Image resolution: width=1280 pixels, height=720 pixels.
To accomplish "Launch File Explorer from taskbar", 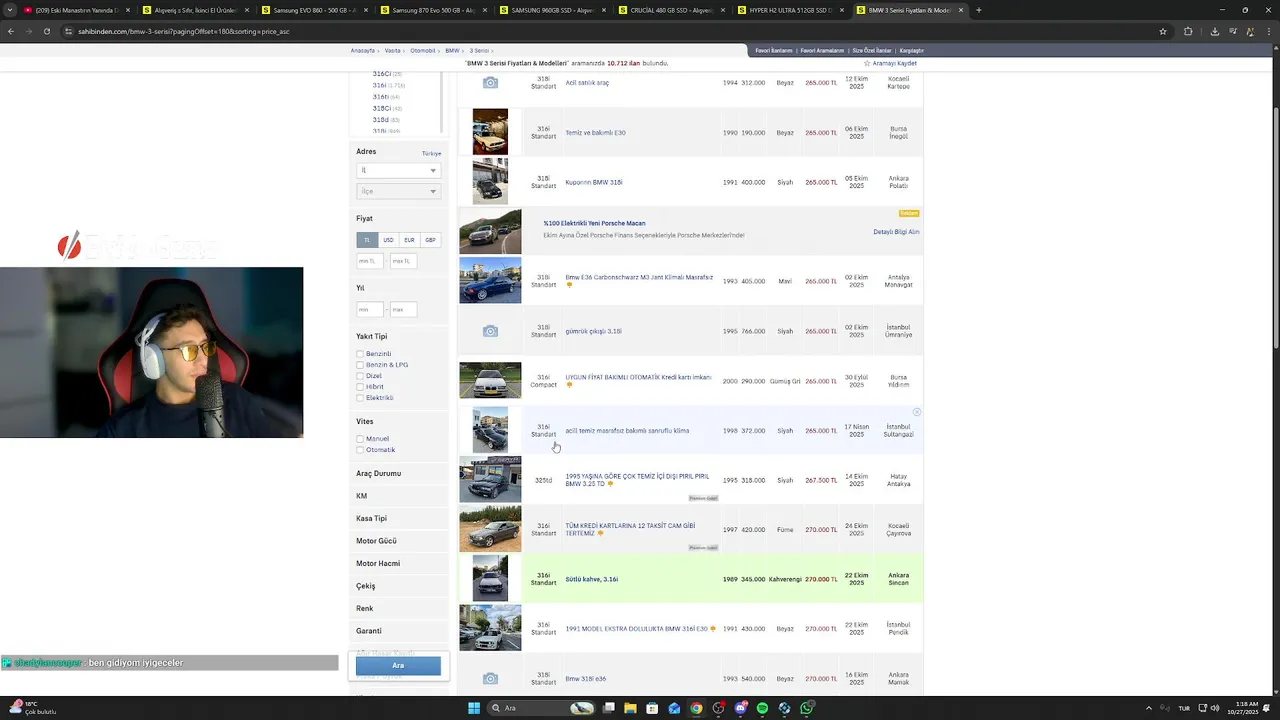I will 630,708.
